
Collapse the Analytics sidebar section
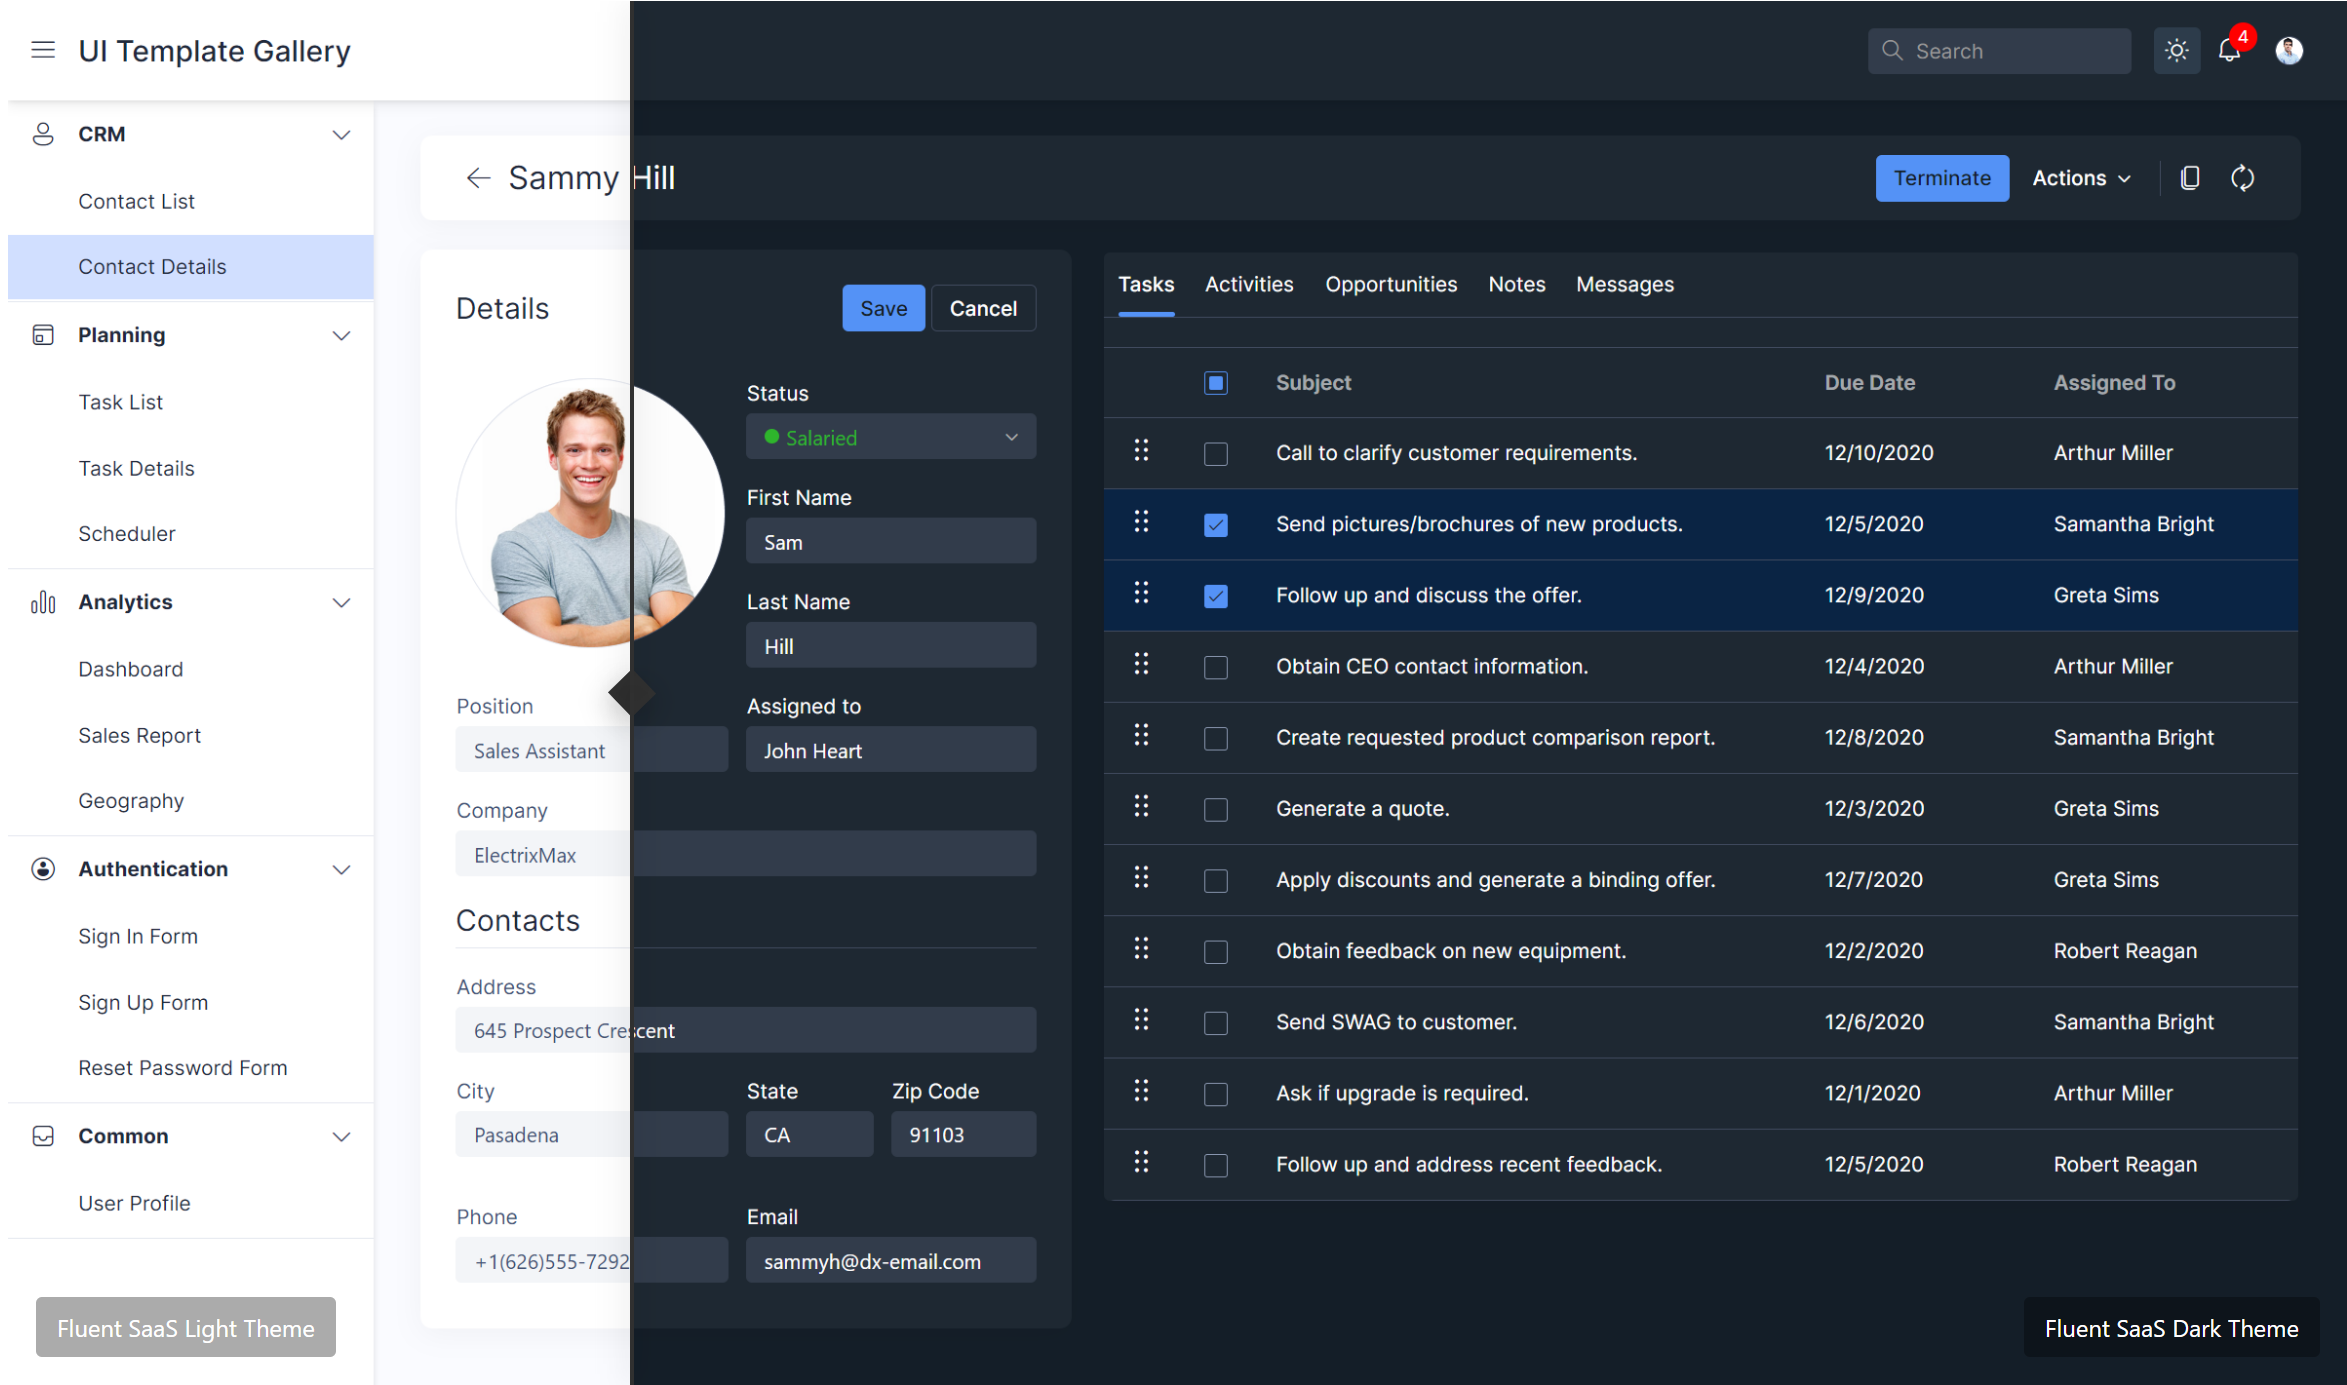(x=341, y=602)
